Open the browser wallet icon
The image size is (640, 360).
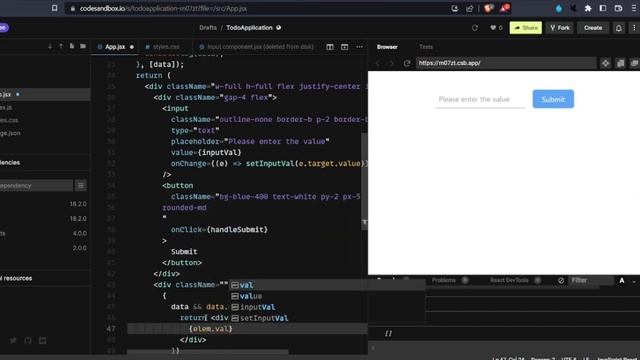tap(618, 8)
